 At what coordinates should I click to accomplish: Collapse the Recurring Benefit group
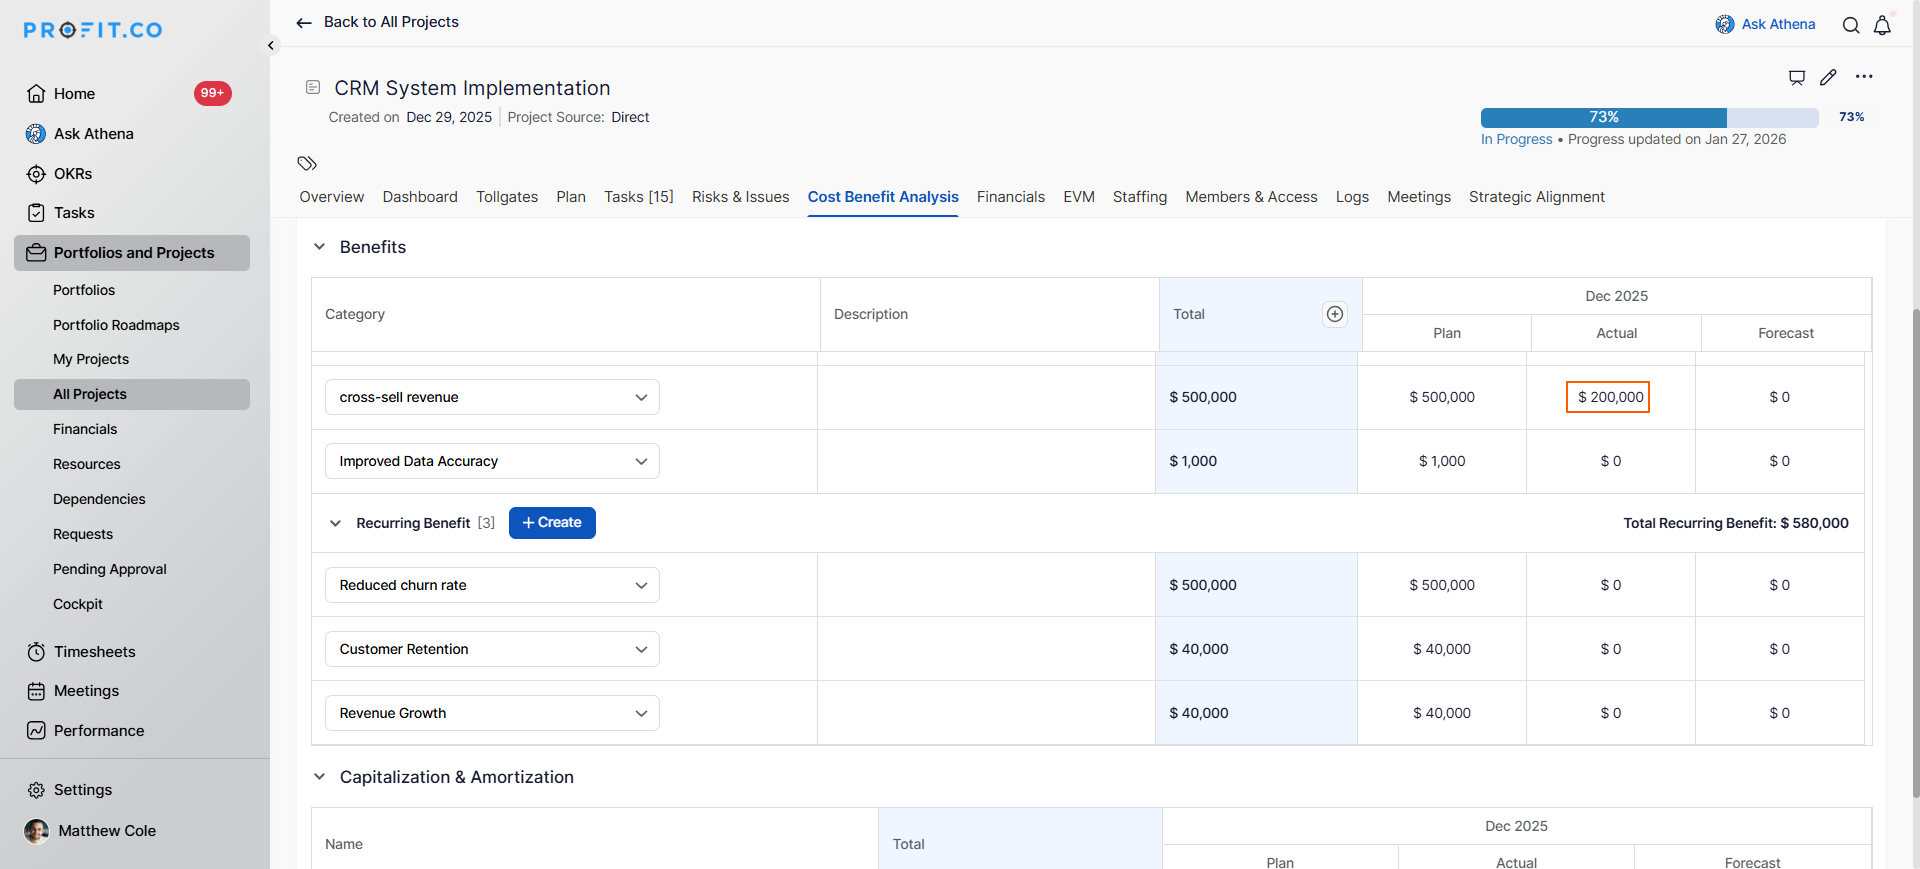pos(336,523)
